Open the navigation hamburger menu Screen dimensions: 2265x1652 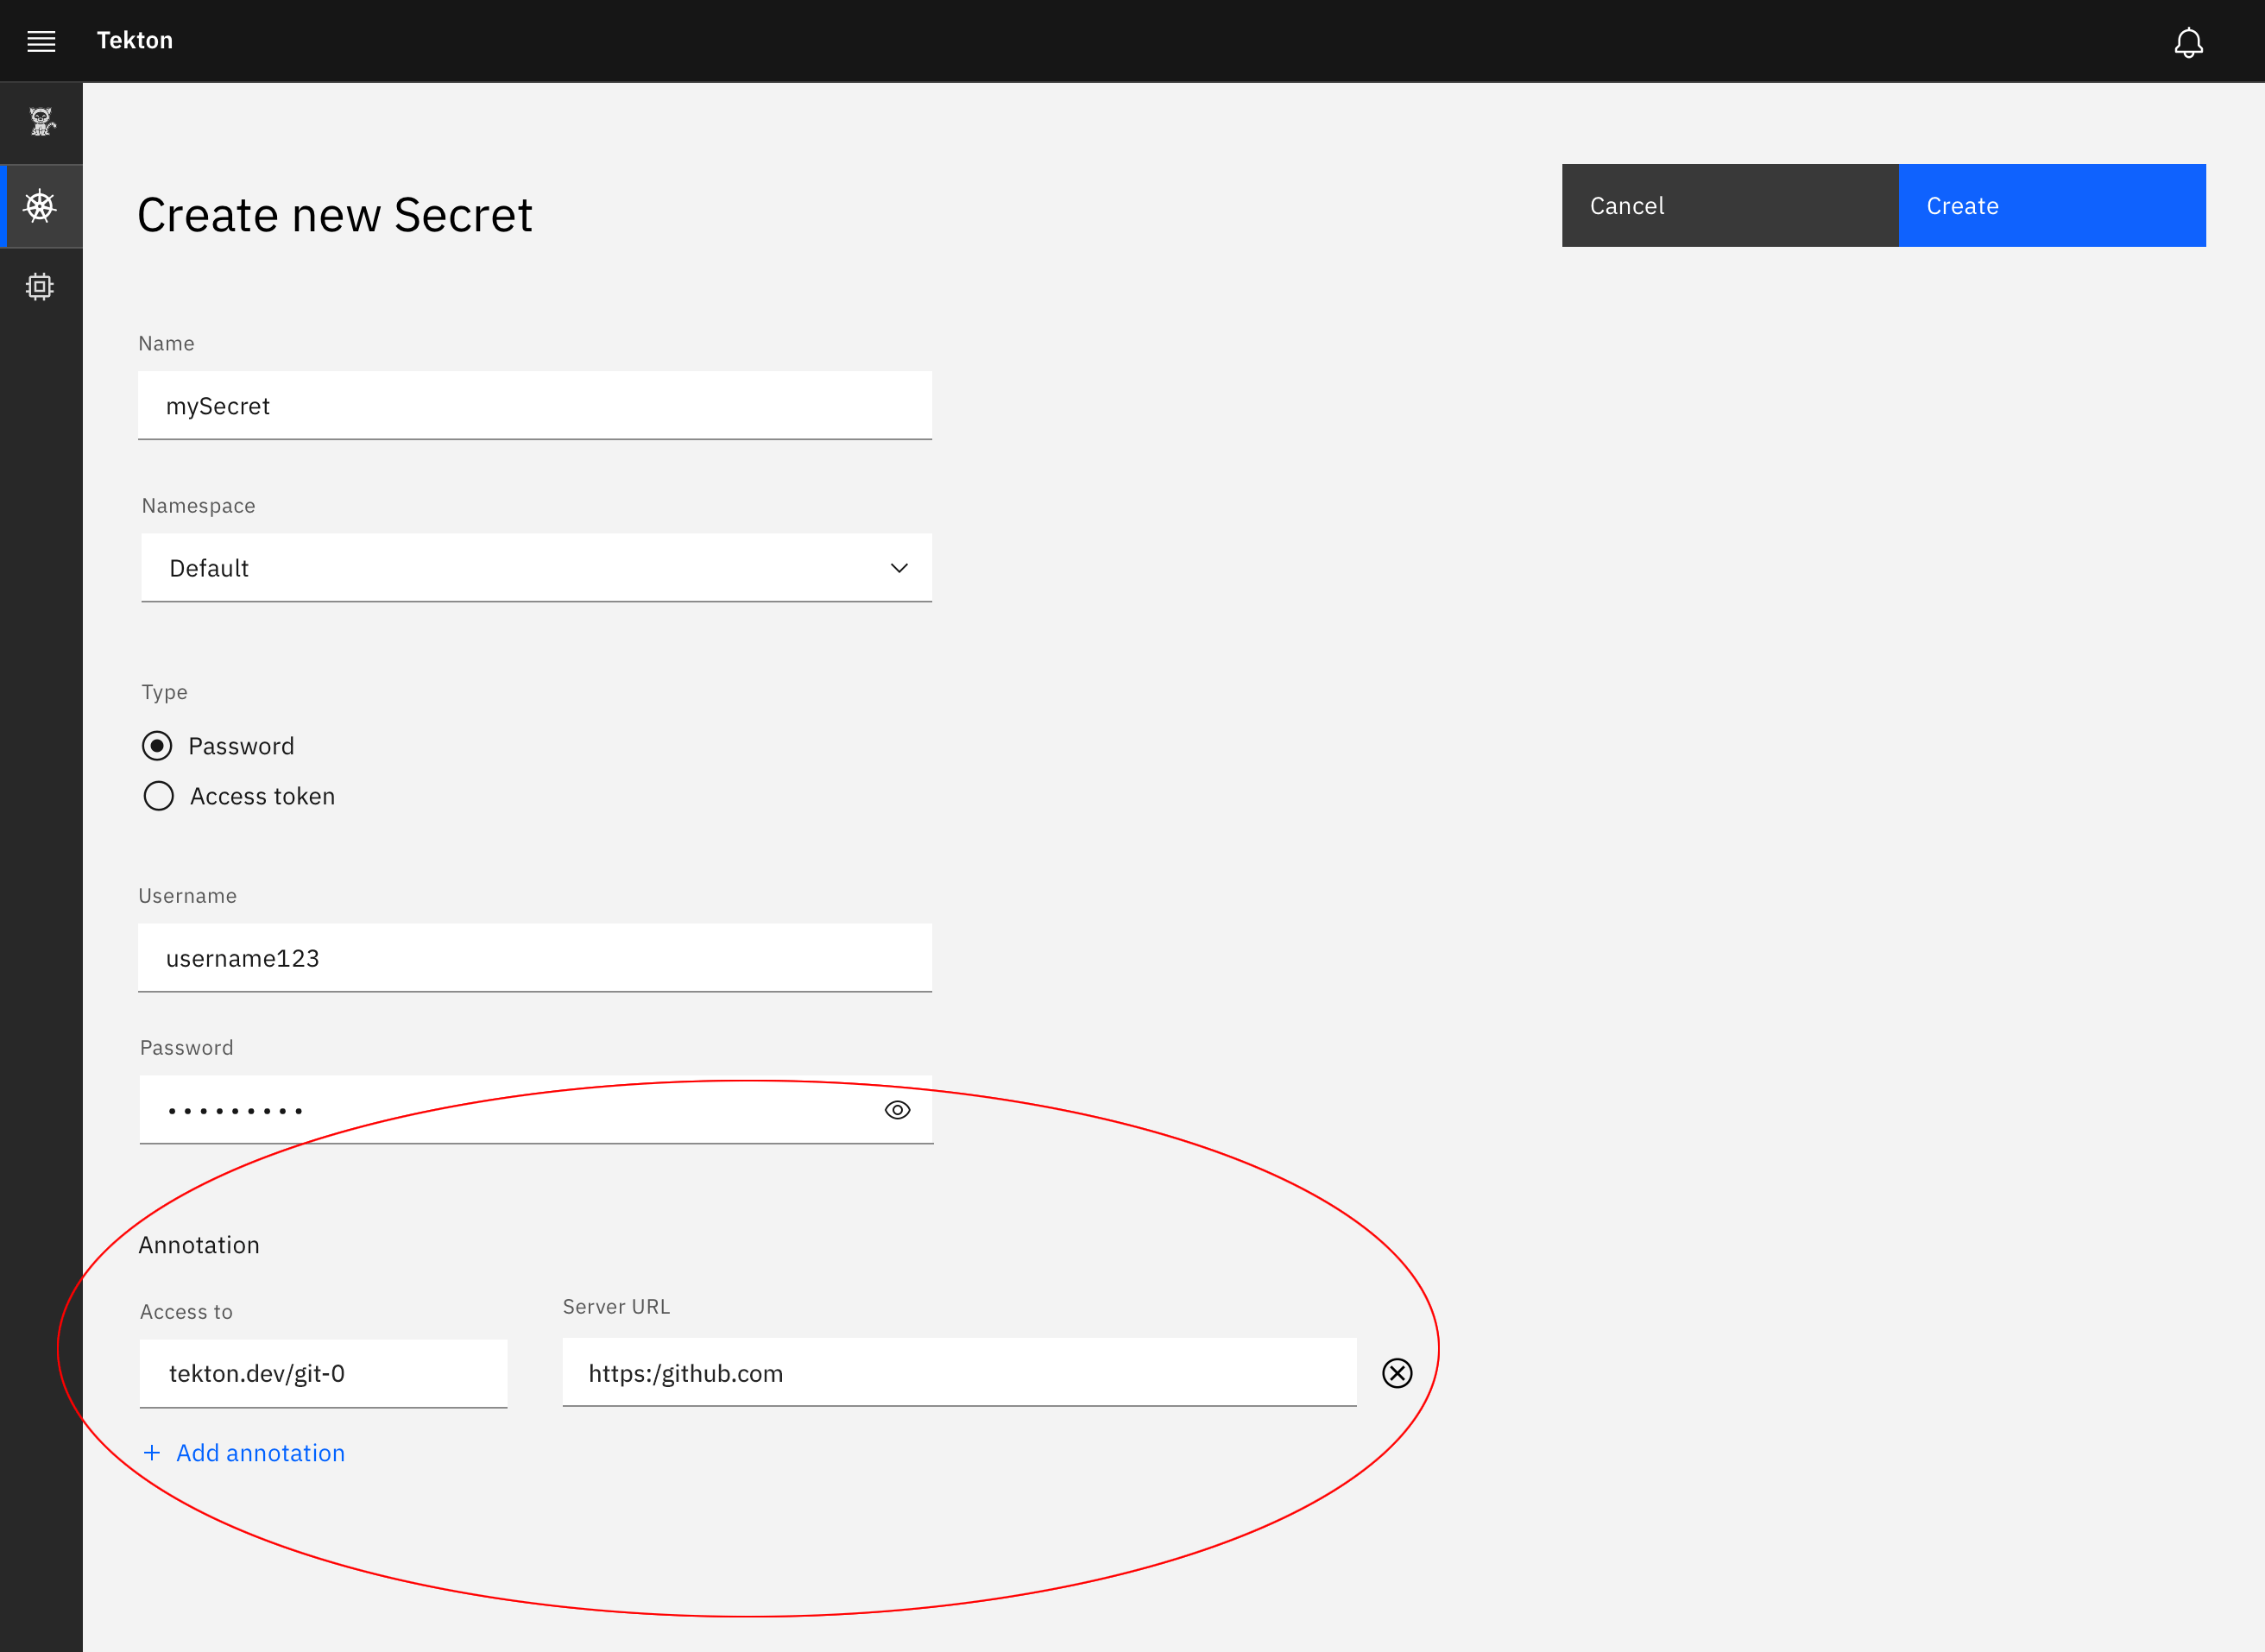pyautogui.click(x=41, y=40)
